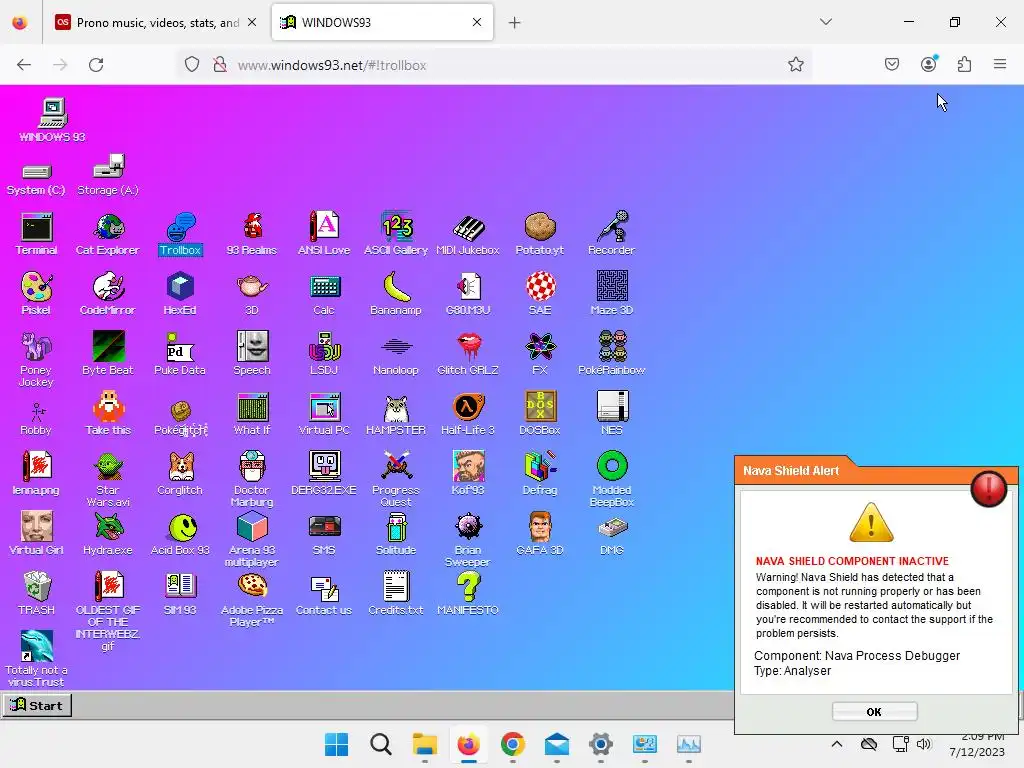Click the Windows 93 Start button

(x=37, y=705)
